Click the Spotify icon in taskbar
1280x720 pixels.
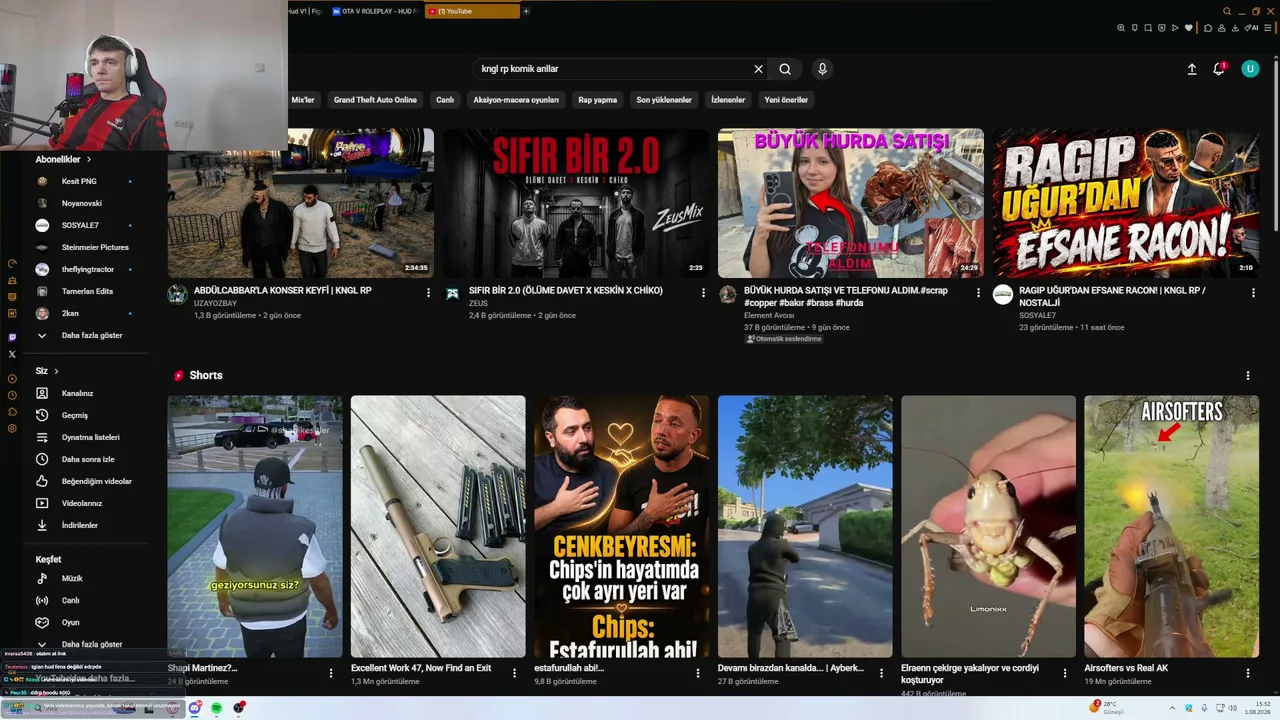click(217, 708)
